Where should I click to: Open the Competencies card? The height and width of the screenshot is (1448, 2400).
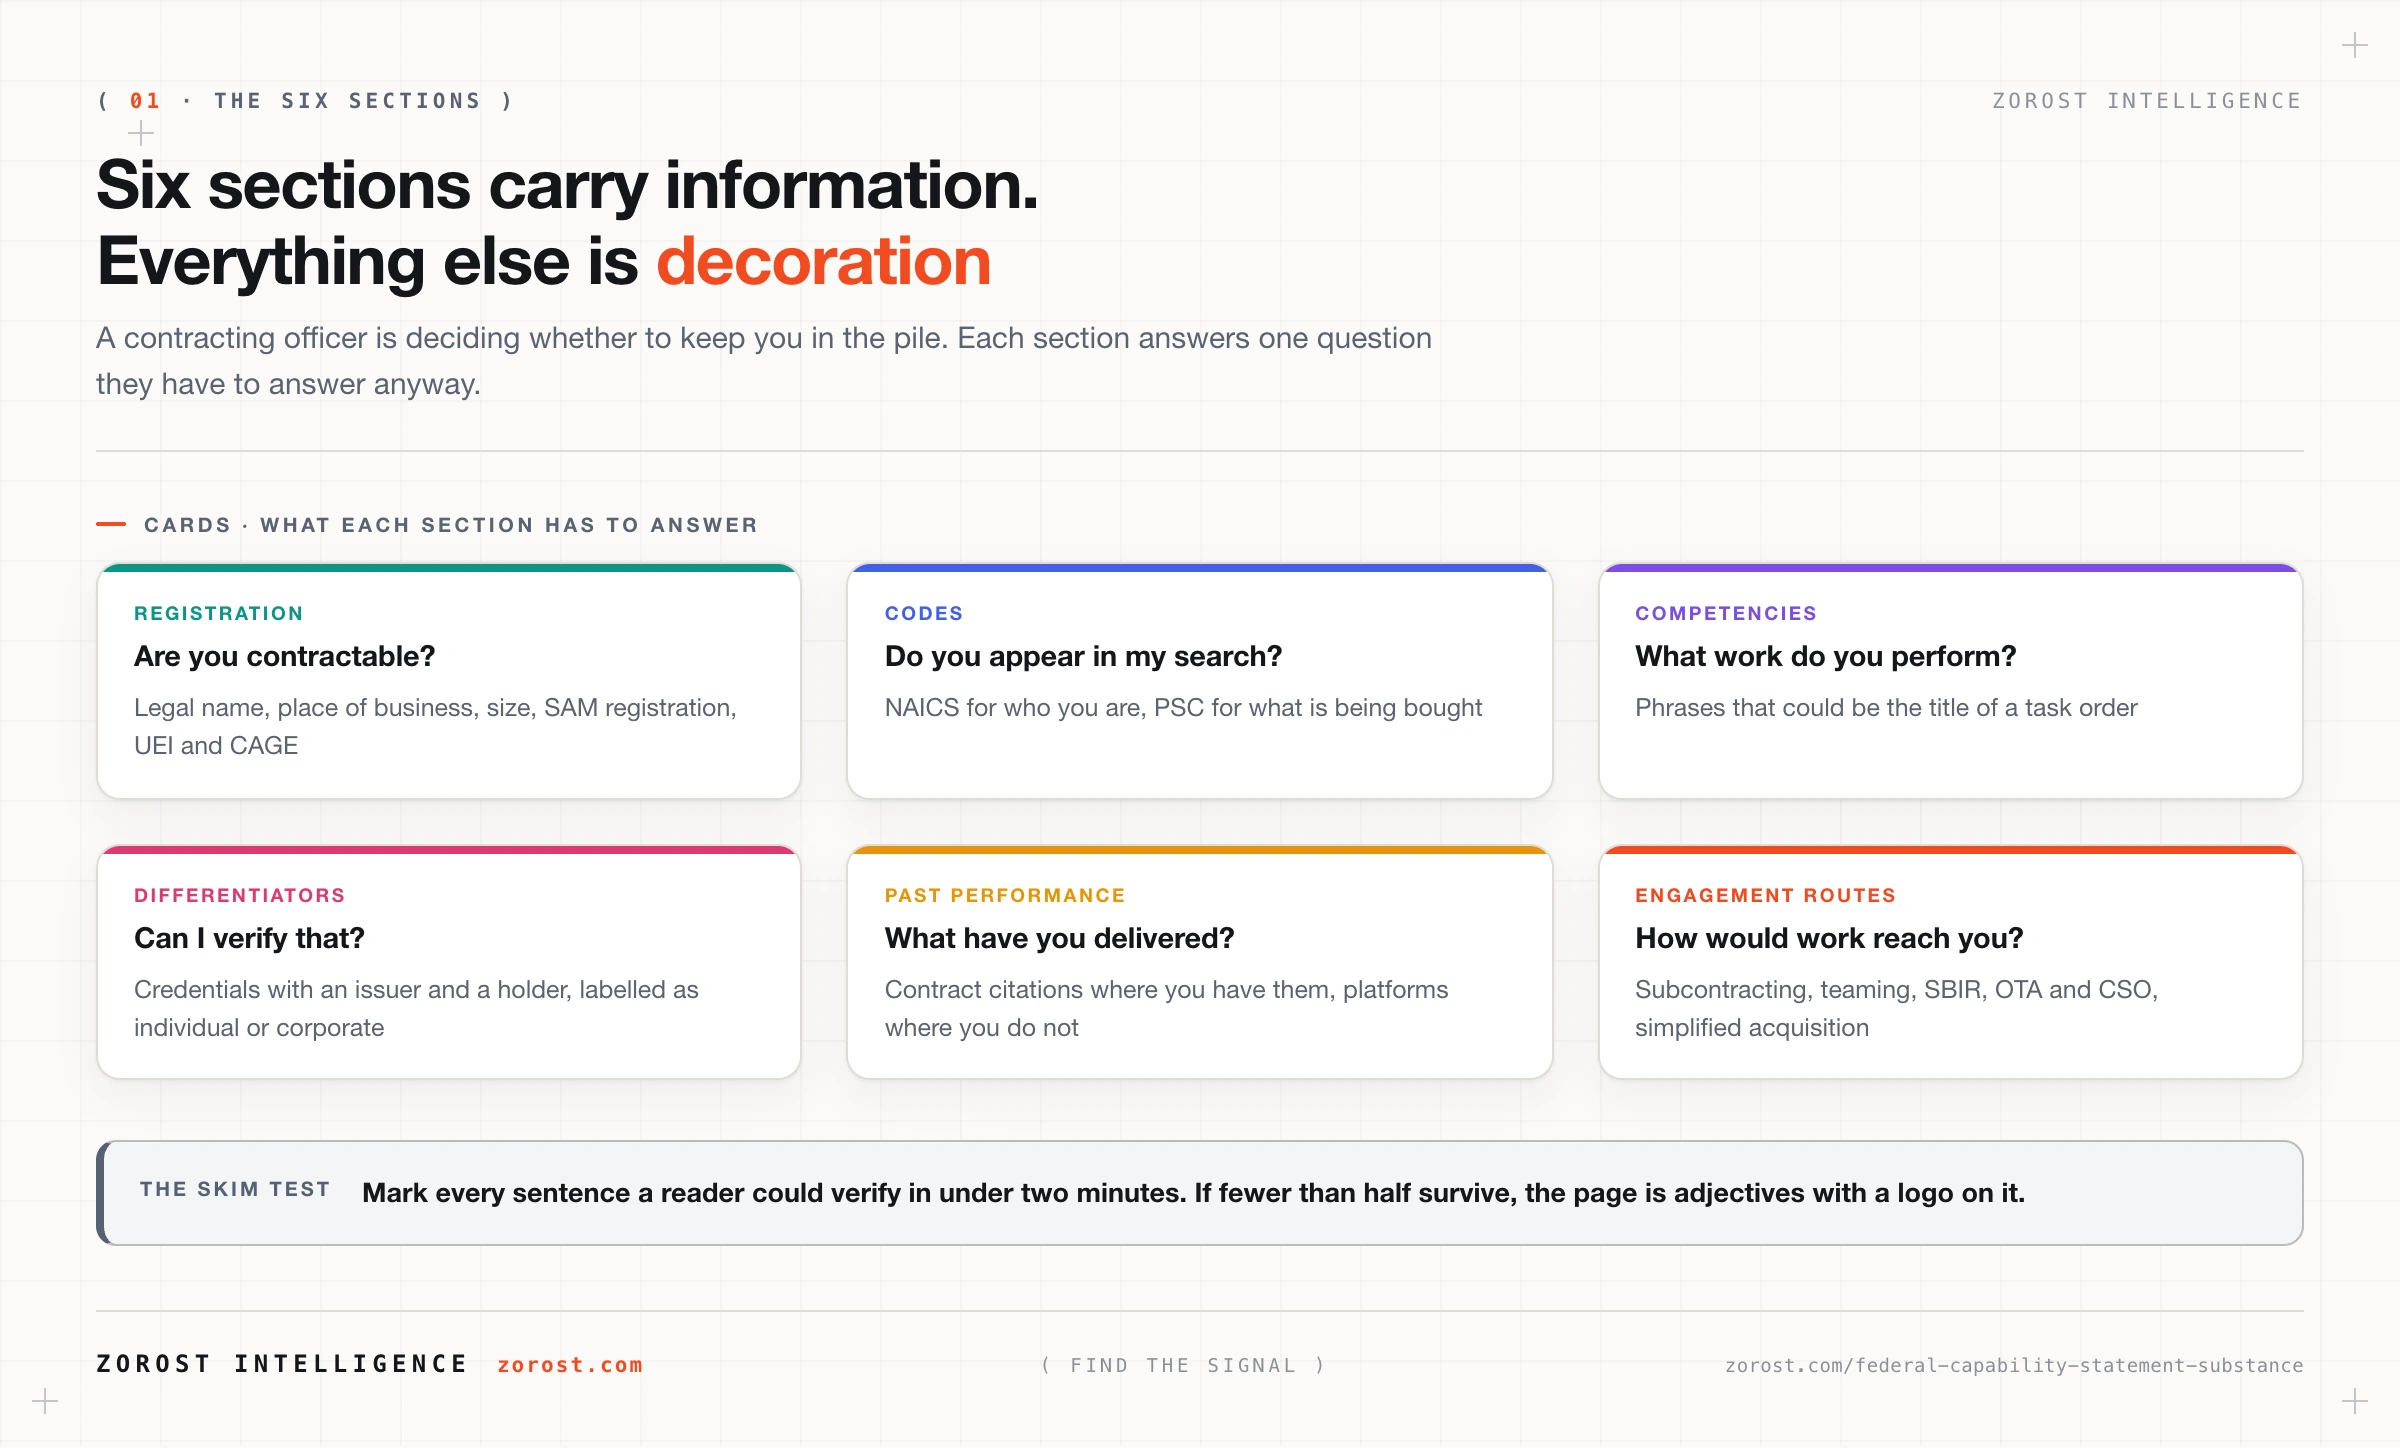(1951, 681)
